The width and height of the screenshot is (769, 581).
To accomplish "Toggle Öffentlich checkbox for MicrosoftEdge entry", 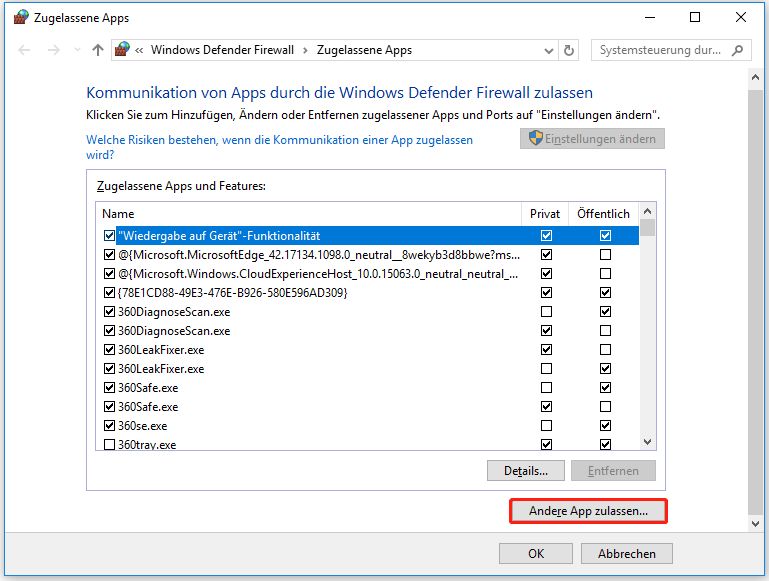I will [x=605, y=254].
